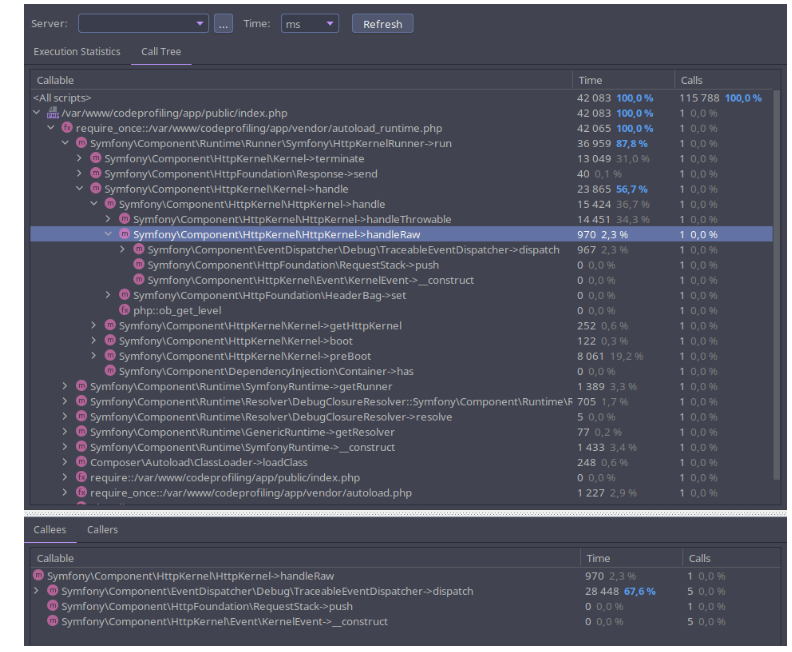
Task: Expand the Kernel->preBoot node
Action: (94, 356)
